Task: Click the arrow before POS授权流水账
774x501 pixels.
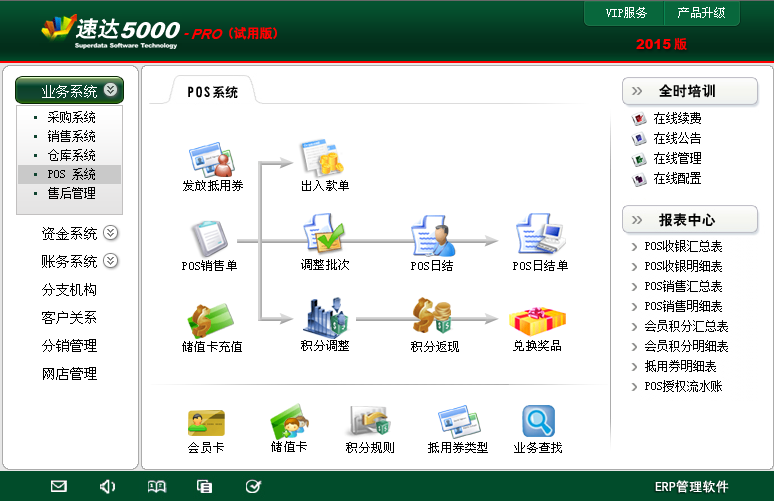Action: click(x=634, y=387)
